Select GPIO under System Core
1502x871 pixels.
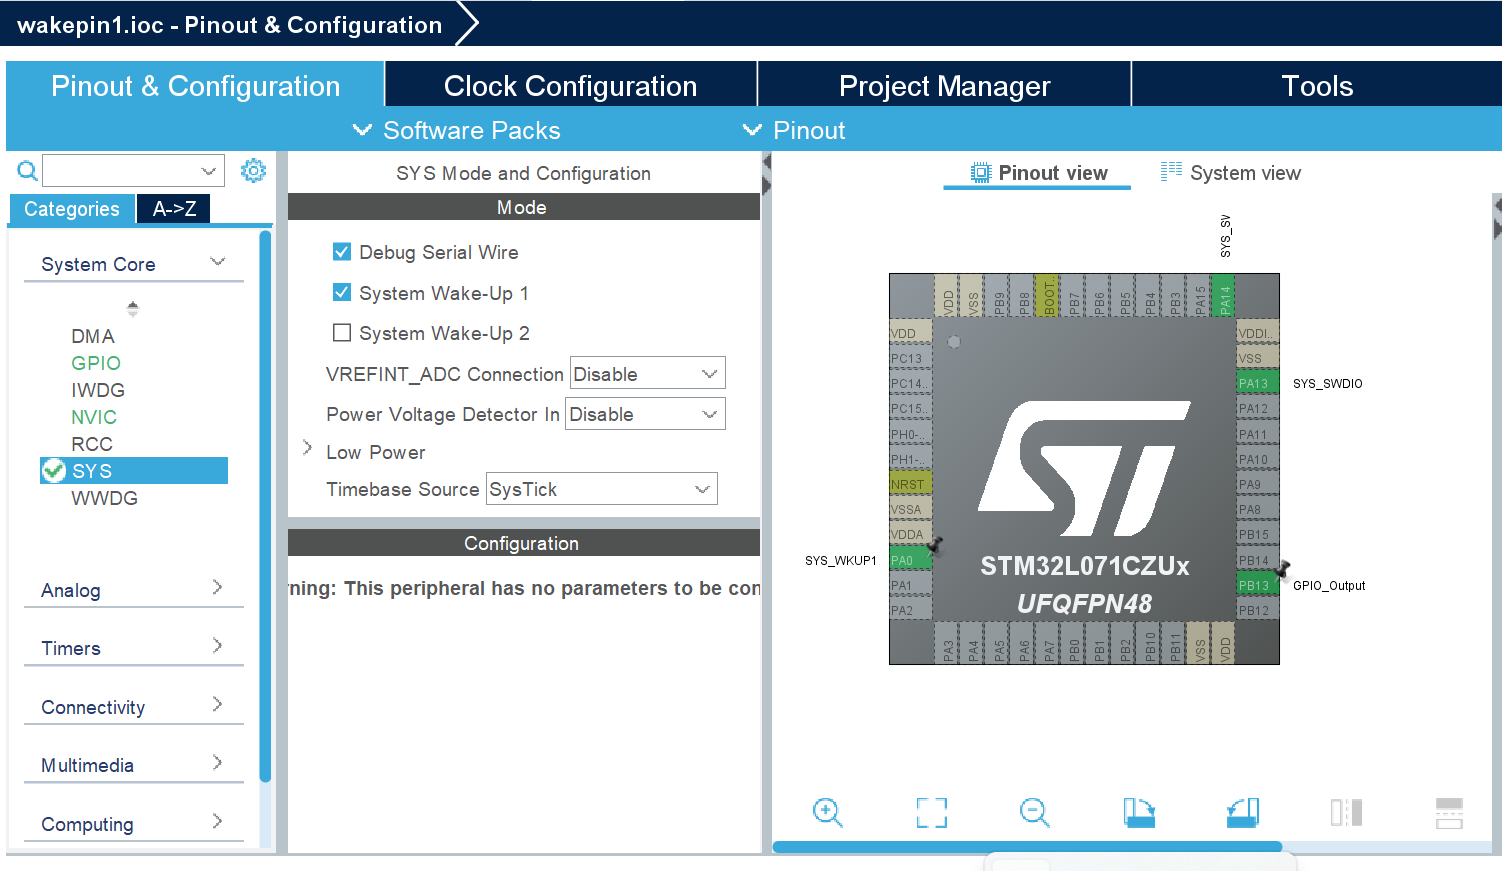pos(95,363)
